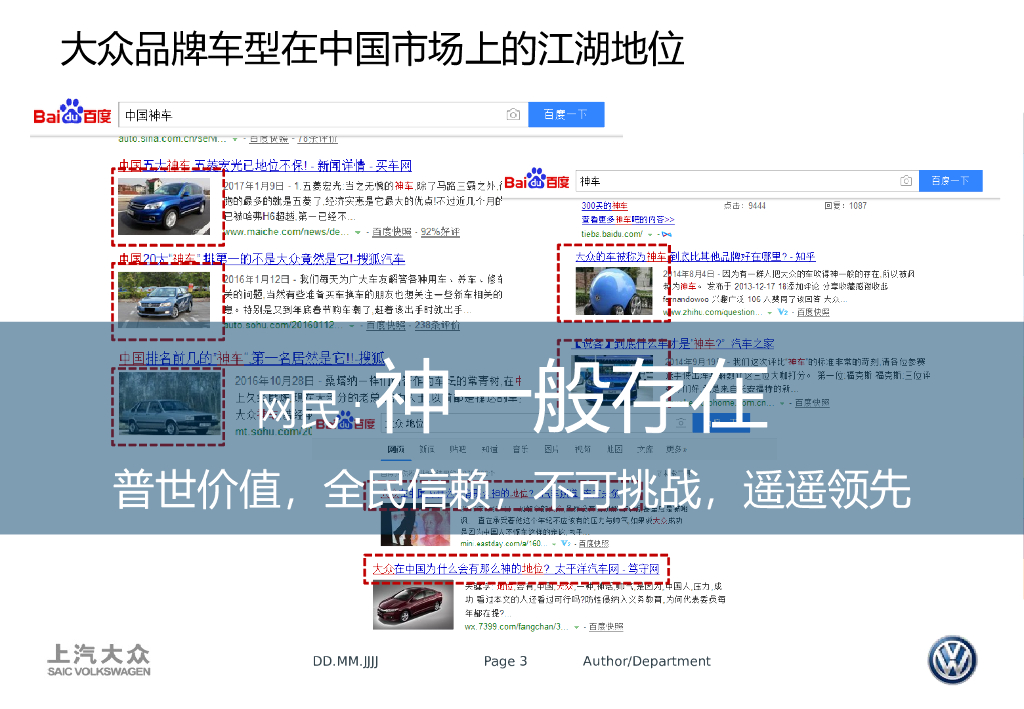
Task: Switch to the 视频 tab
Action: coord(583,449)
